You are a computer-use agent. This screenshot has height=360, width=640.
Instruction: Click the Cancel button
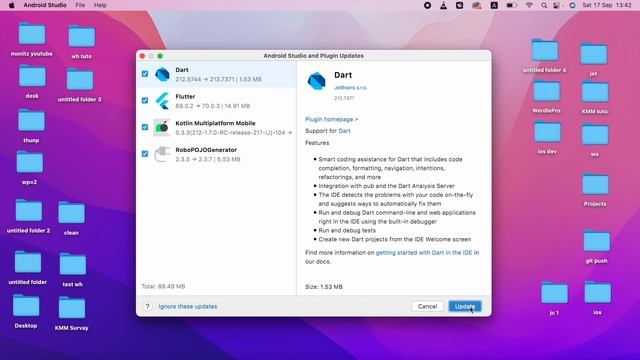[427, 306]
